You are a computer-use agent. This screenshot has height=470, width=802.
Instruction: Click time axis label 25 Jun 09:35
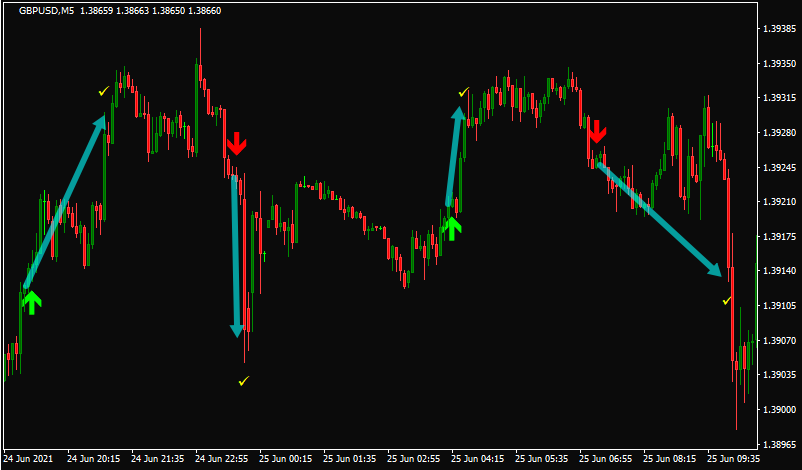click(733, 459)
